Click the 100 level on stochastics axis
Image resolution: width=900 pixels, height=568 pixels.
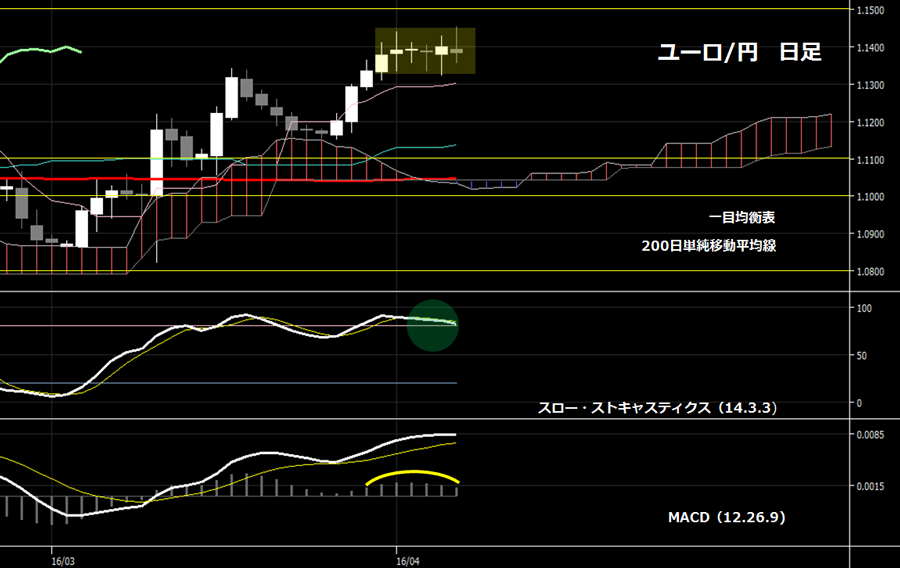[865, 308]
